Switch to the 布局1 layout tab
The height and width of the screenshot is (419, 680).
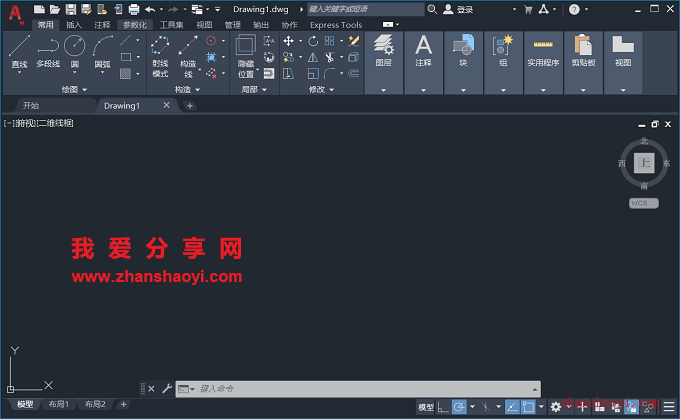tap(59, 404)
